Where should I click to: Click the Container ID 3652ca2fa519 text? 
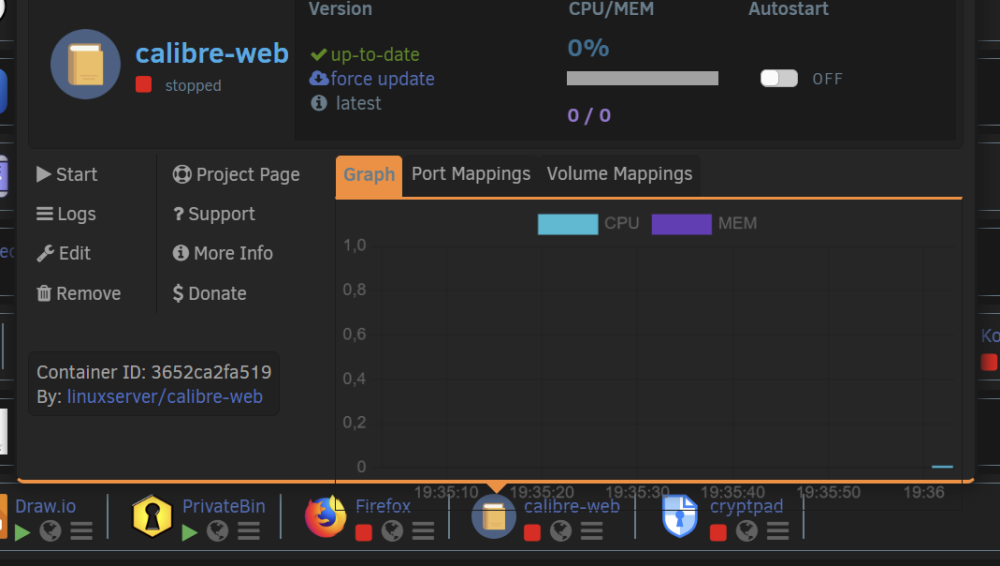pos(154,372)
